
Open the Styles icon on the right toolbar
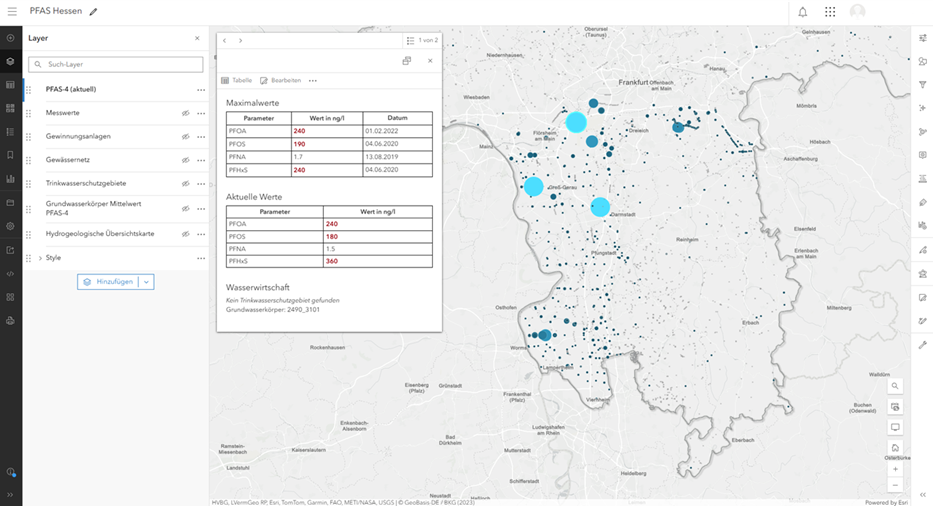(923, 61)
